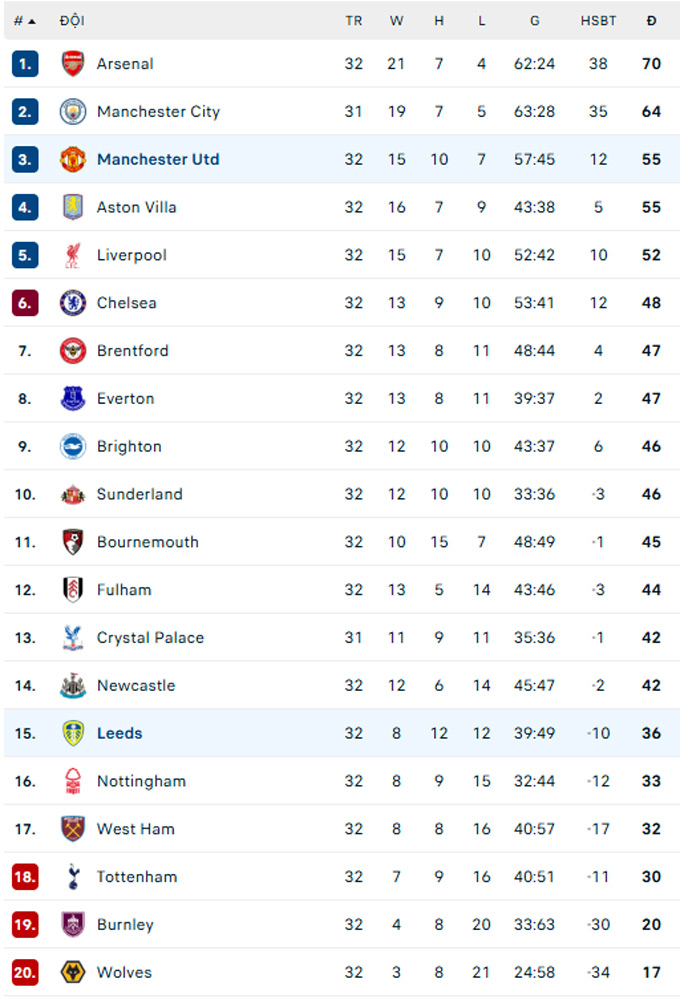
Task: Click the Fulham crest icon
Action: tap(73, 590)
